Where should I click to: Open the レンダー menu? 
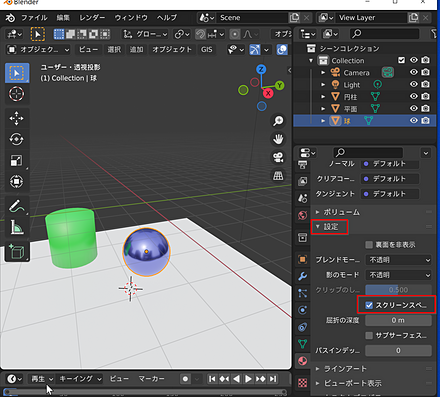click(x=92, y=18)
